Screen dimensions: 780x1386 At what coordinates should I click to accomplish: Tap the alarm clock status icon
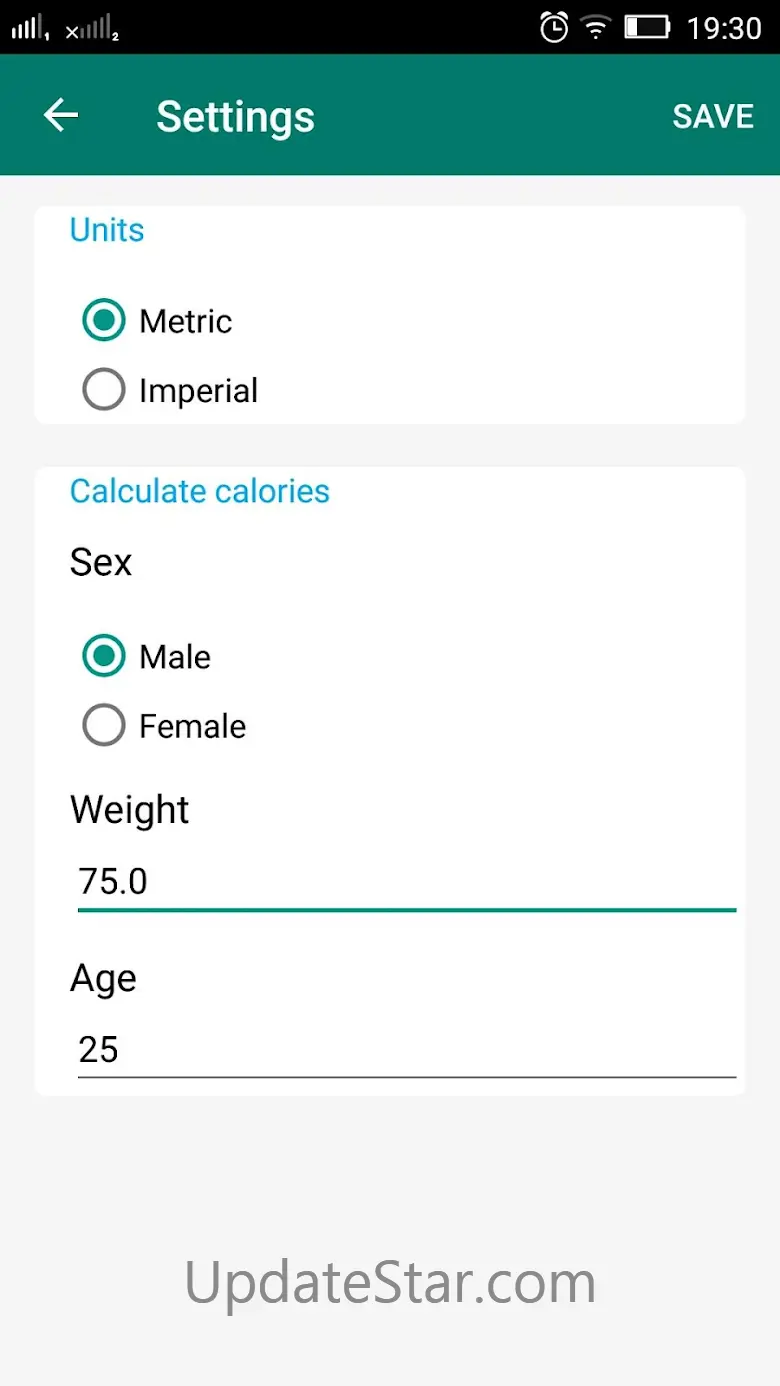553,27
